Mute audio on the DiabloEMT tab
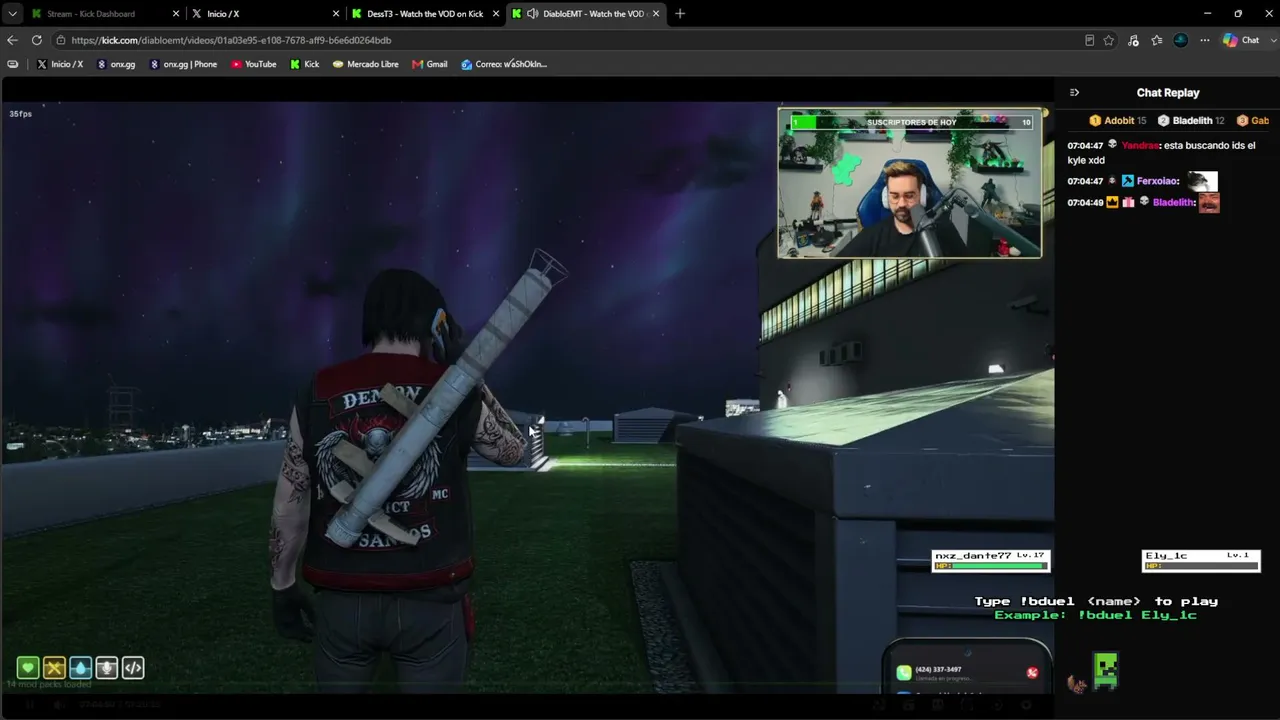This screenshot has width=1280, height=720. (533, 14)
